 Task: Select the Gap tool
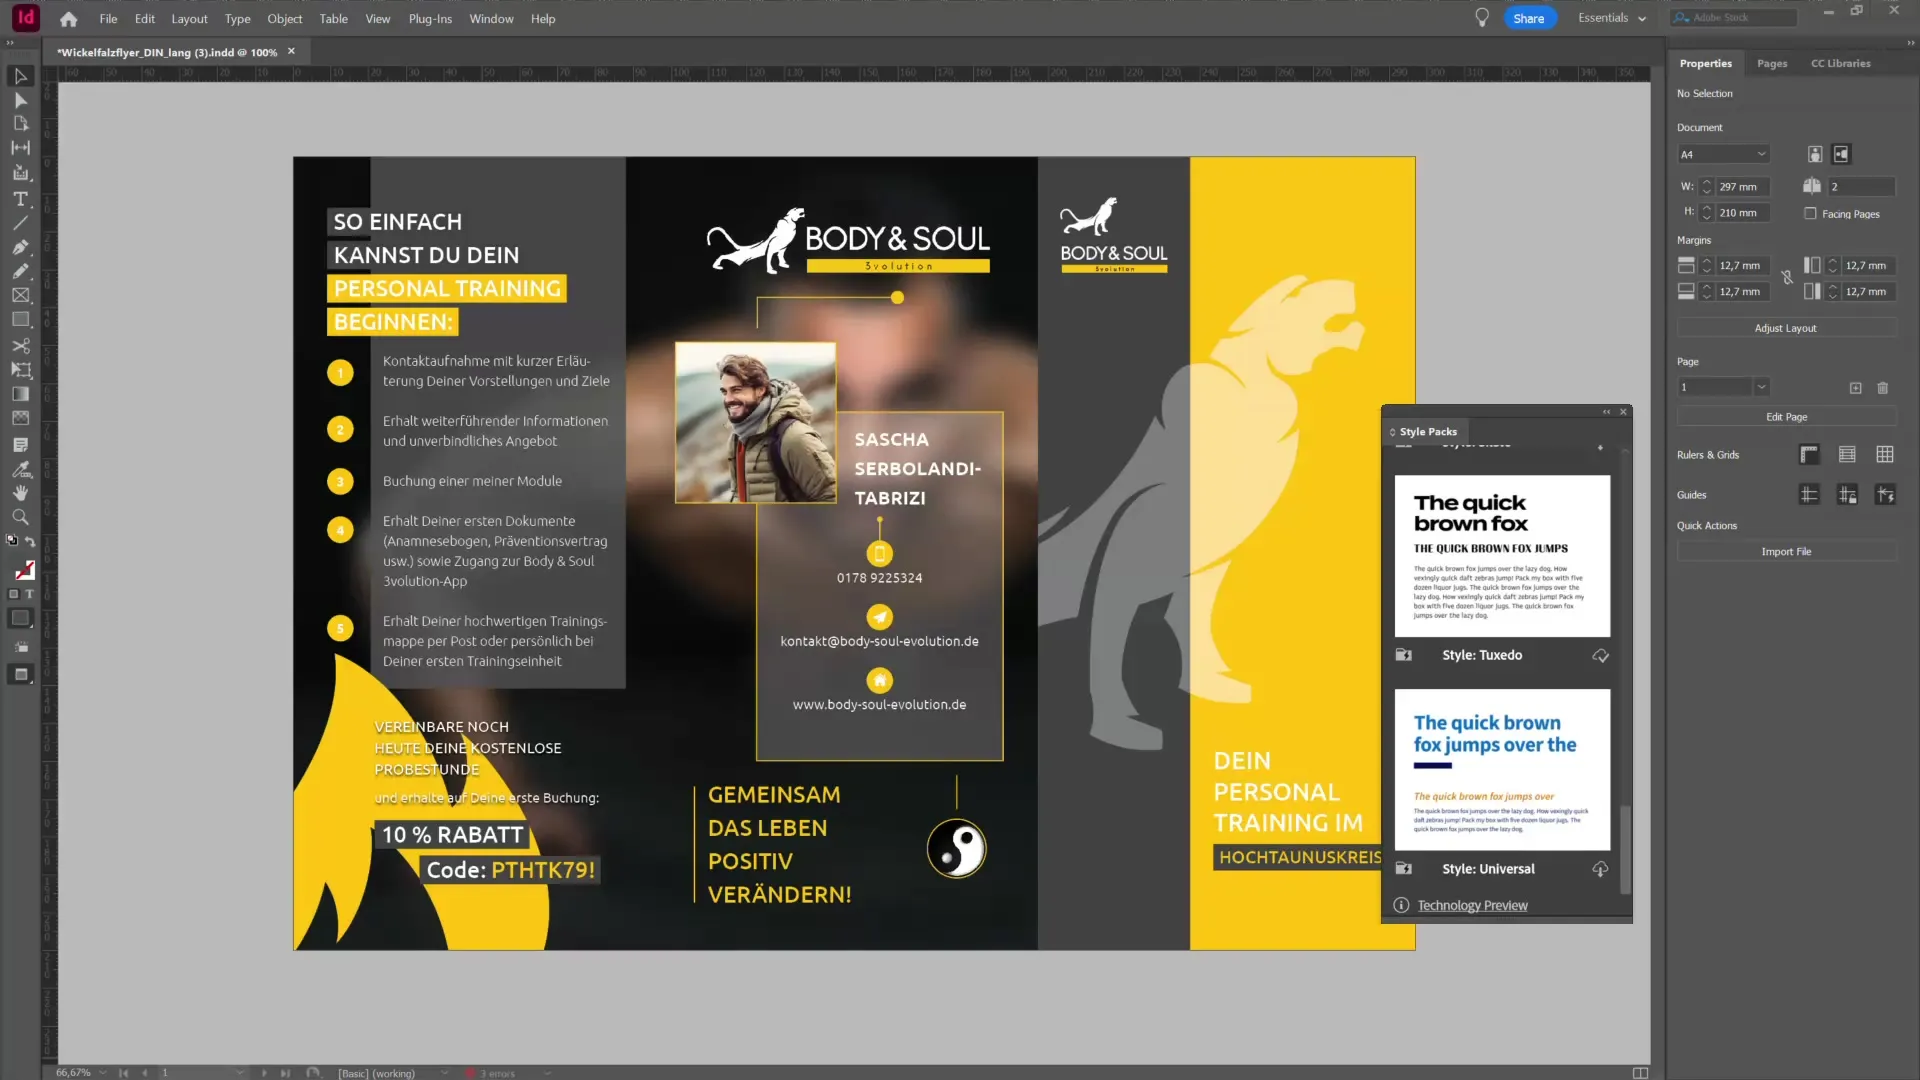click(20, 148)
